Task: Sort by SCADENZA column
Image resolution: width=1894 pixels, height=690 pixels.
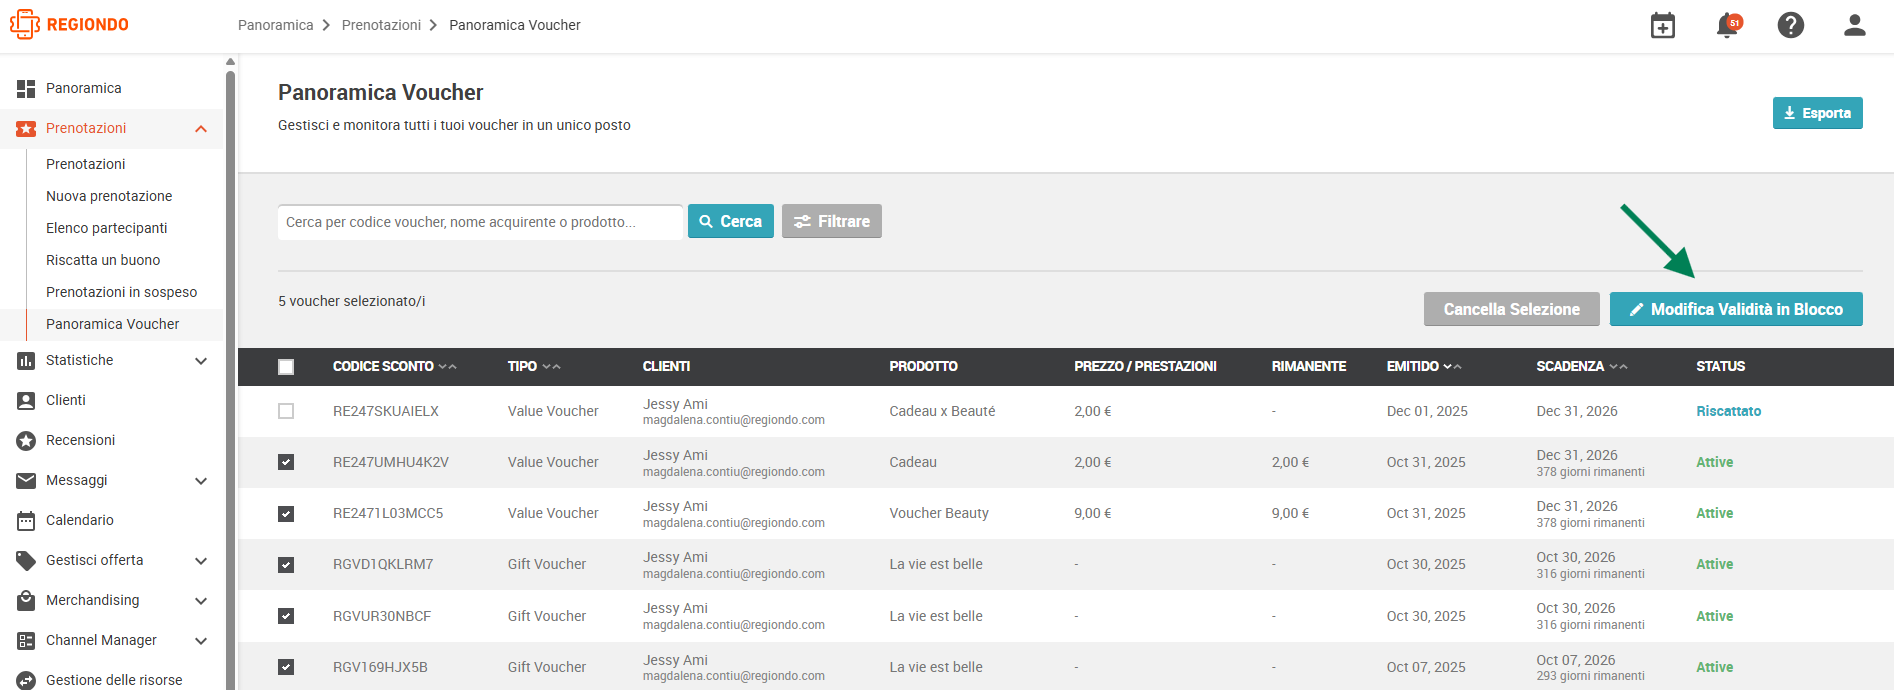Action: tap(1582, 367)
